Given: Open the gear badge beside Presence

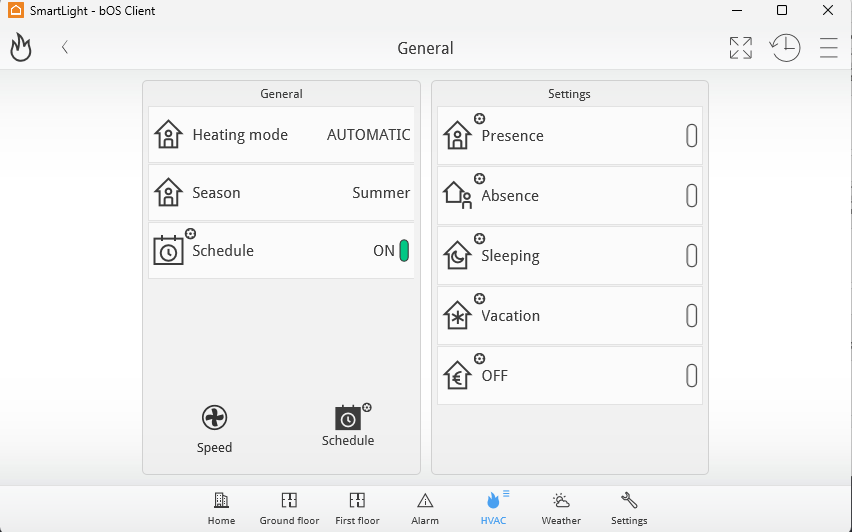Looking at the screenshot, I should coord(479,118).
